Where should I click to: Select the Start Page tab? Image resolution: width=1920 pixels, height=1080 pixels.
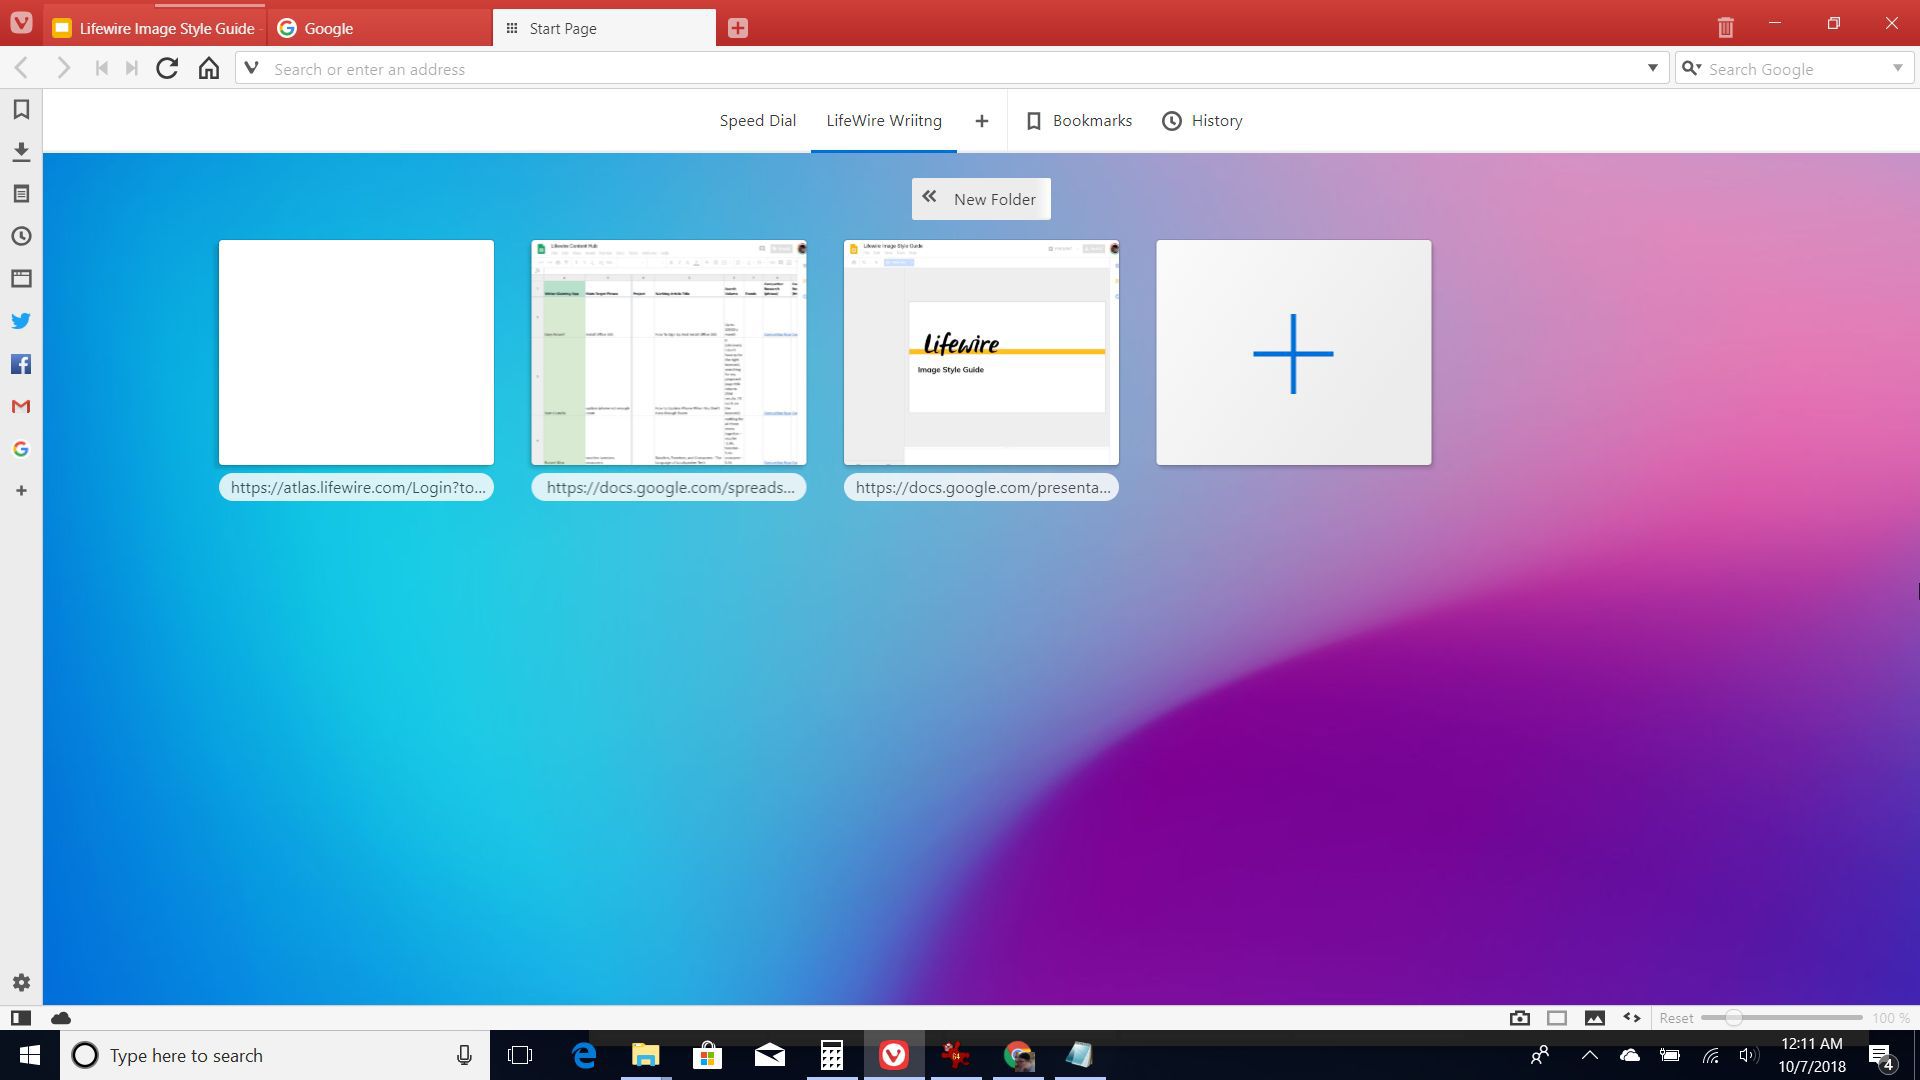pos(604,28)
